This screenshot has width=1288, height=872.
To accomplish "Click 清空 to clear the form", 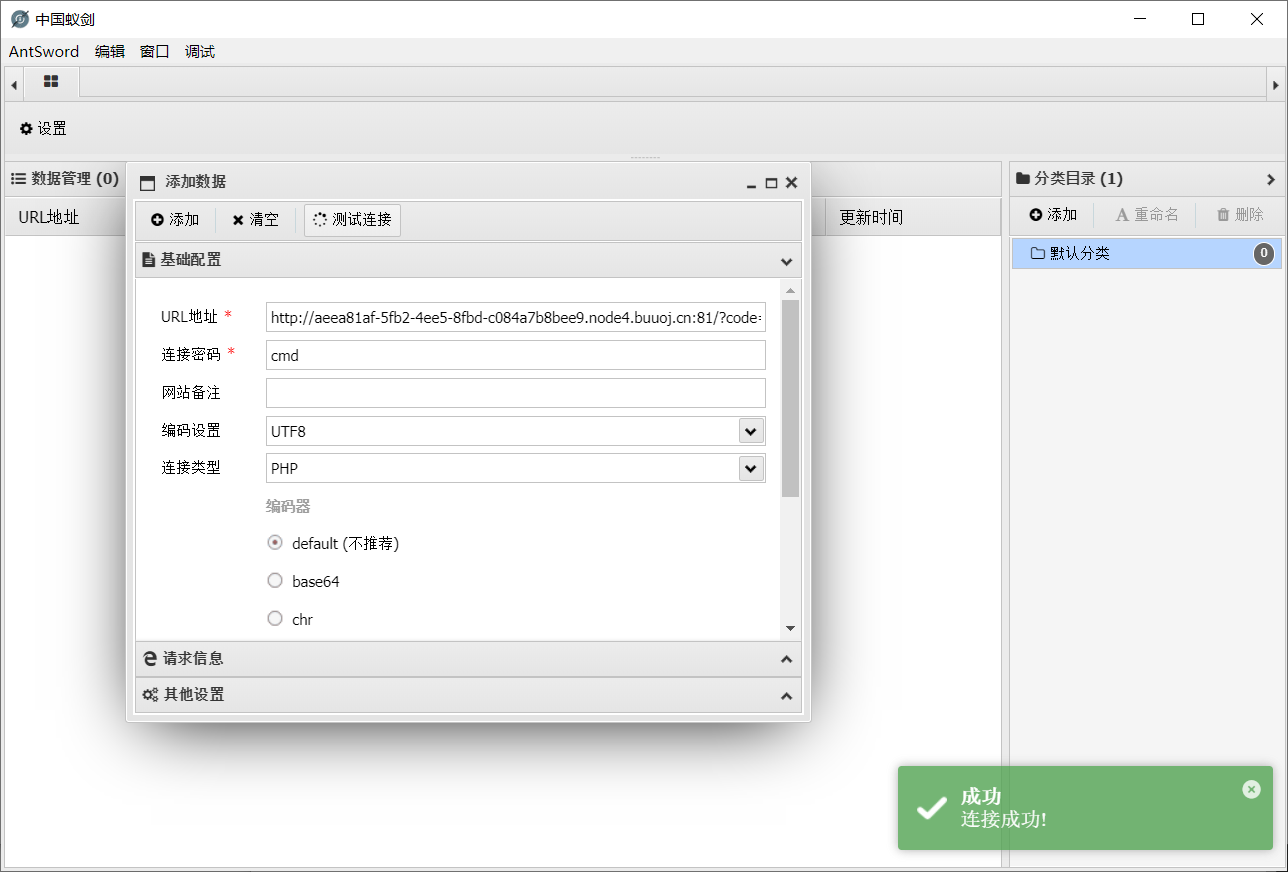I will [x=255, y=220].
